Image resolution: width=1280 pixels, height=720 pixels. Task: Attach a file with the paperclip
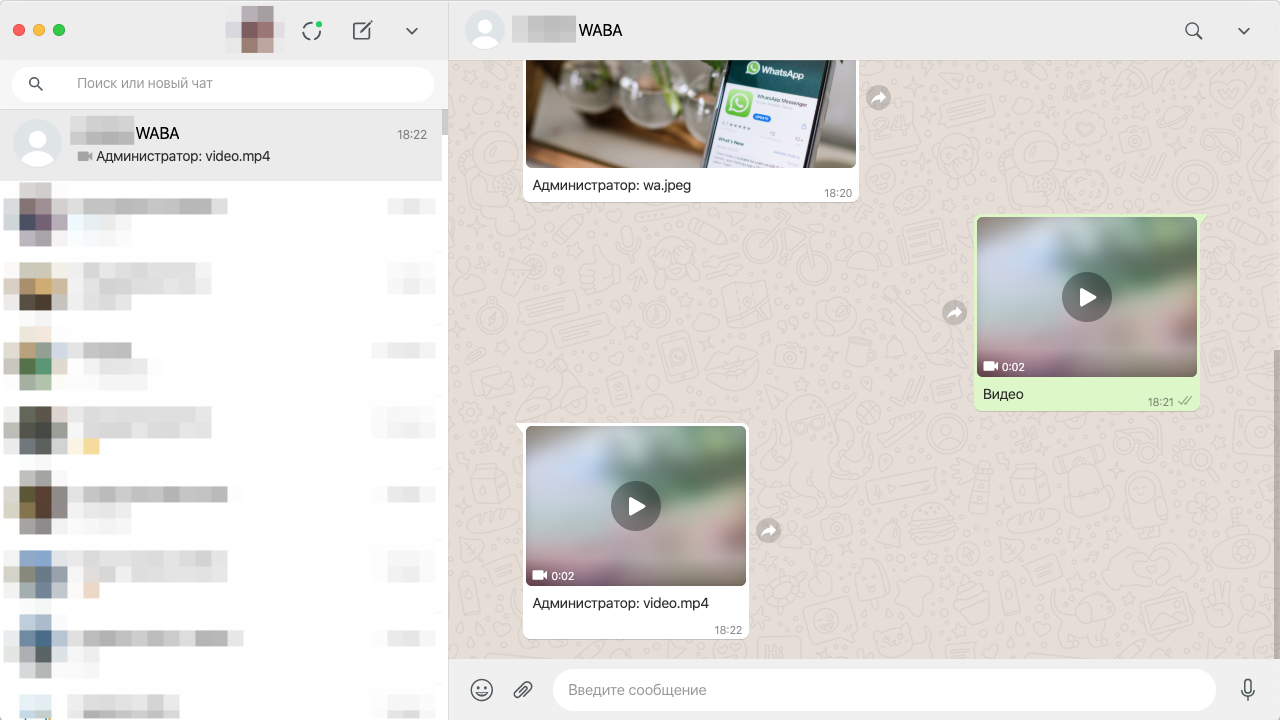pos(523,690)
